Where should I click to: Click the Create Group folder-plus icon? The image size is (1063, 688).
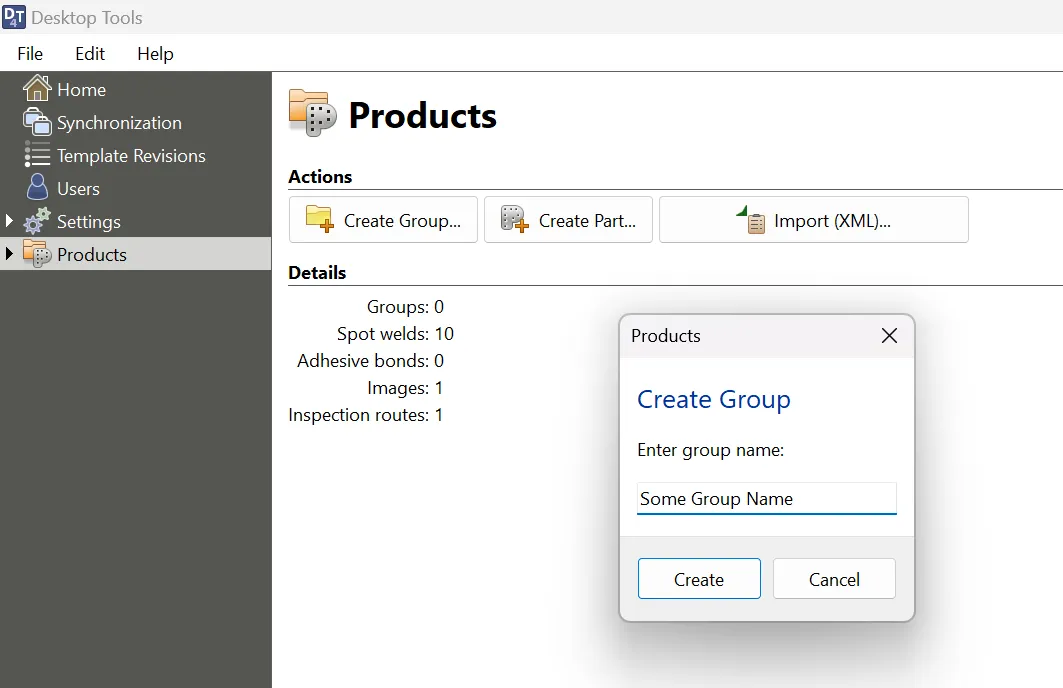coord(318,219)
